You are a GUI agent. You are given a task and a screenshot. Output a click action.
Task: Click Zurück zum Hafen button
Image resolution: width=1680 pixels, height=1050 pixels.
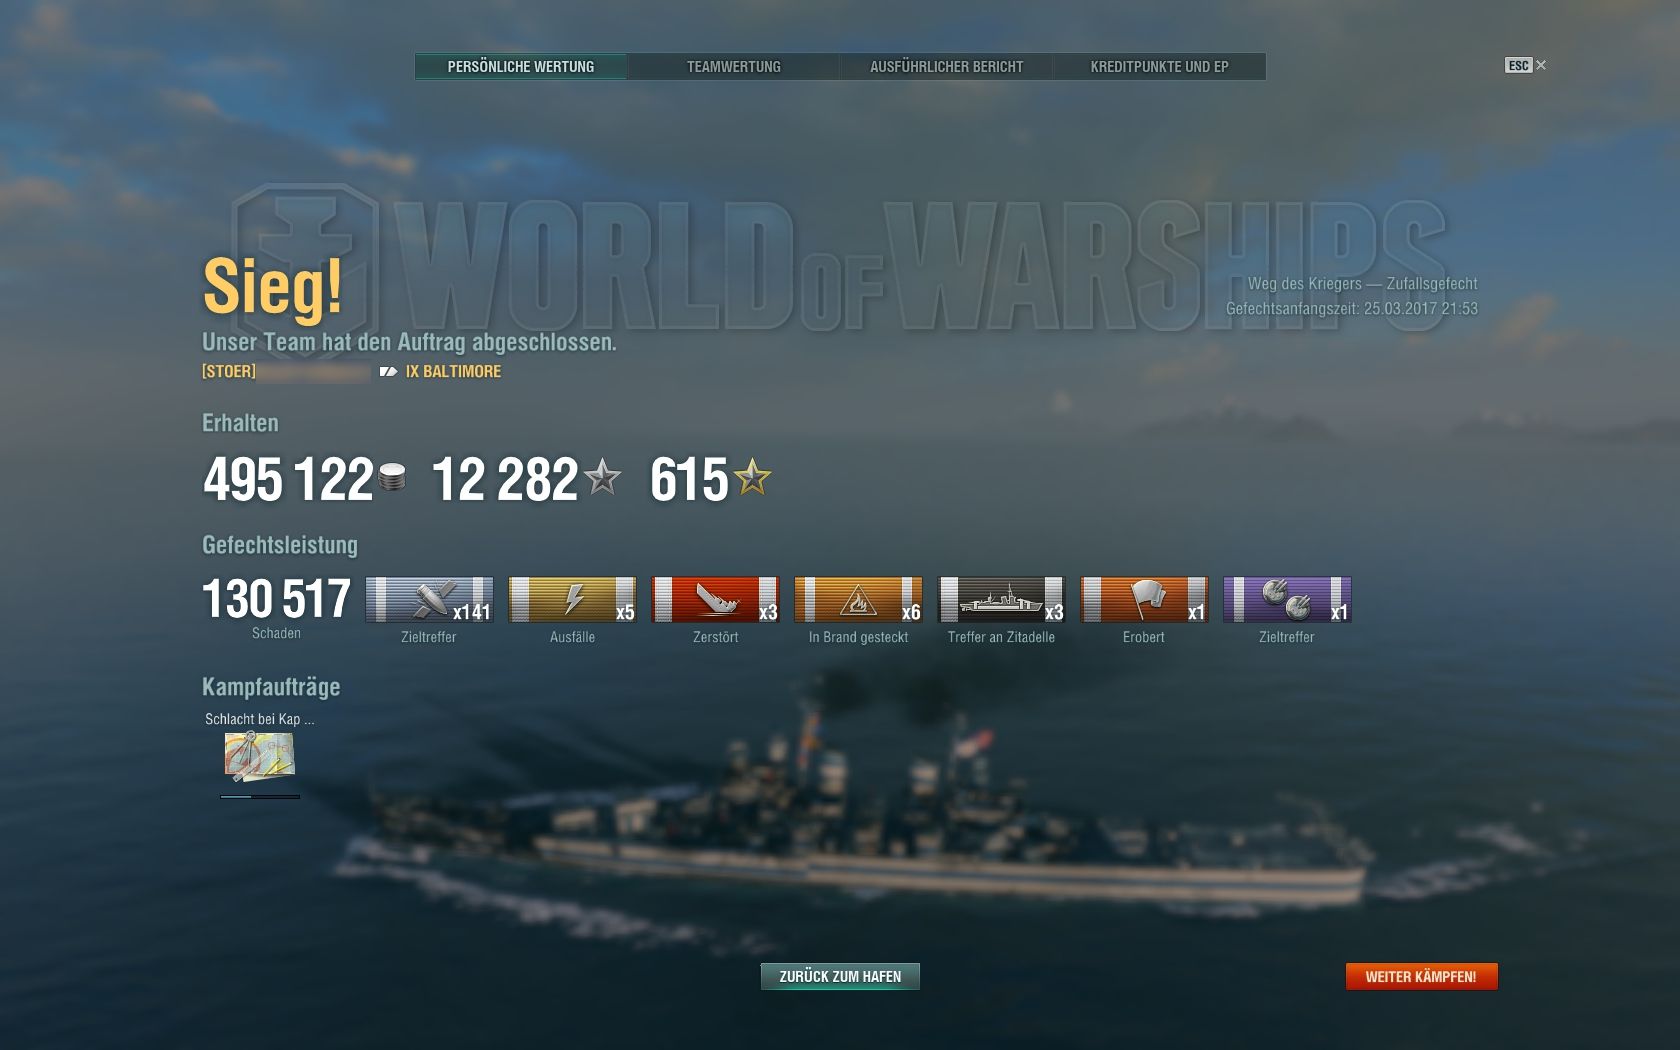pos(840,976)
